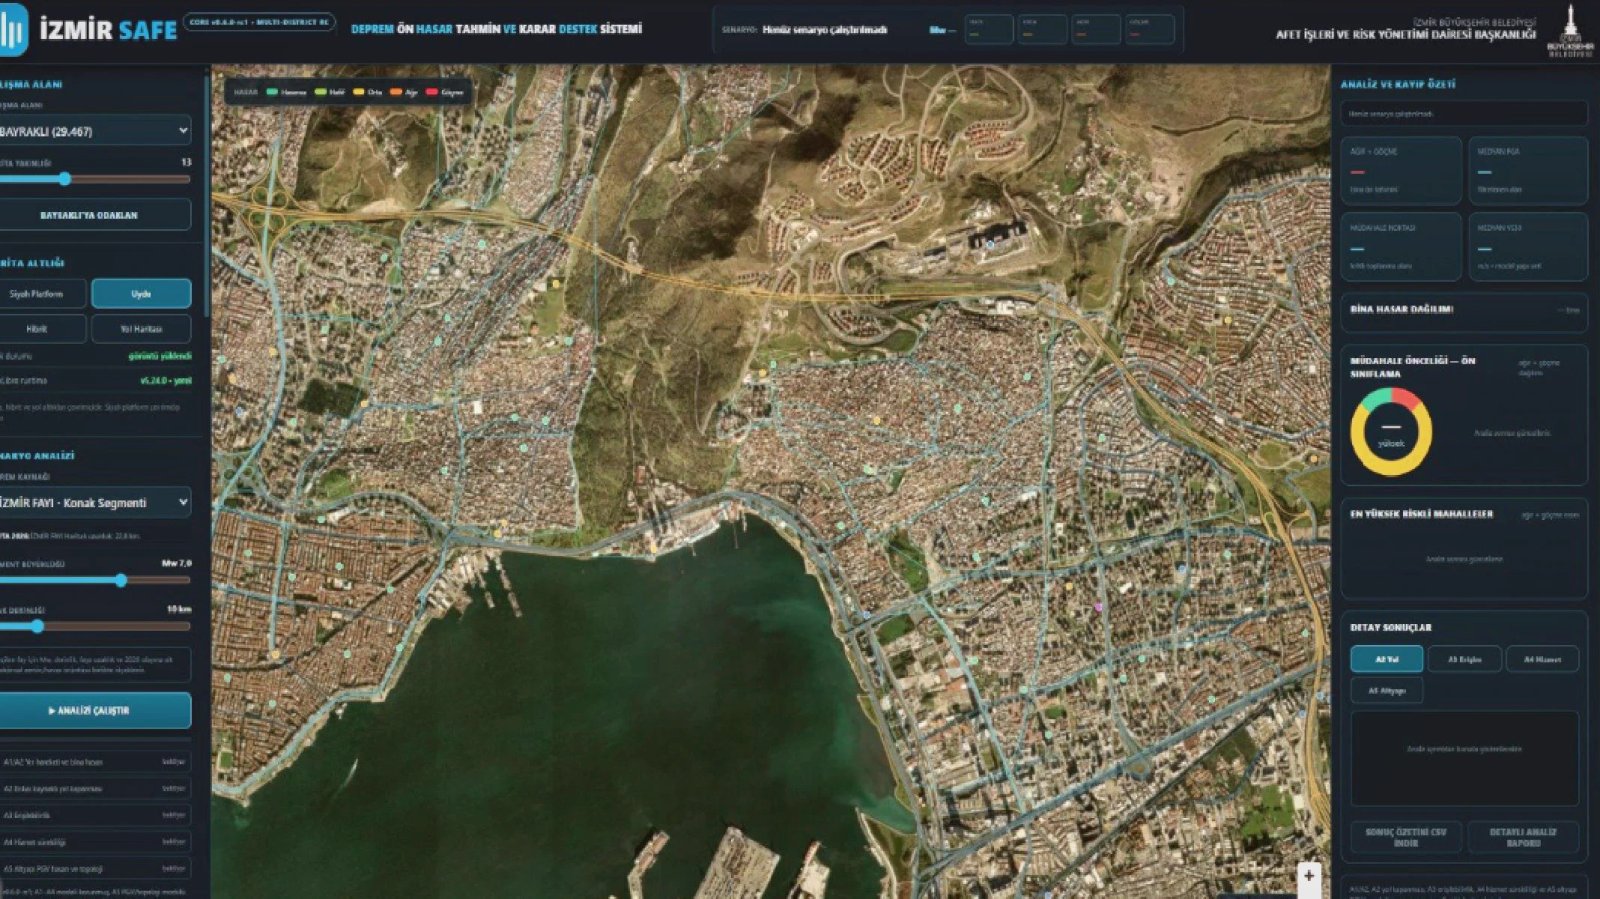Download results via Sonuç Özetini CSV İndir

(x=1406, y=837)
